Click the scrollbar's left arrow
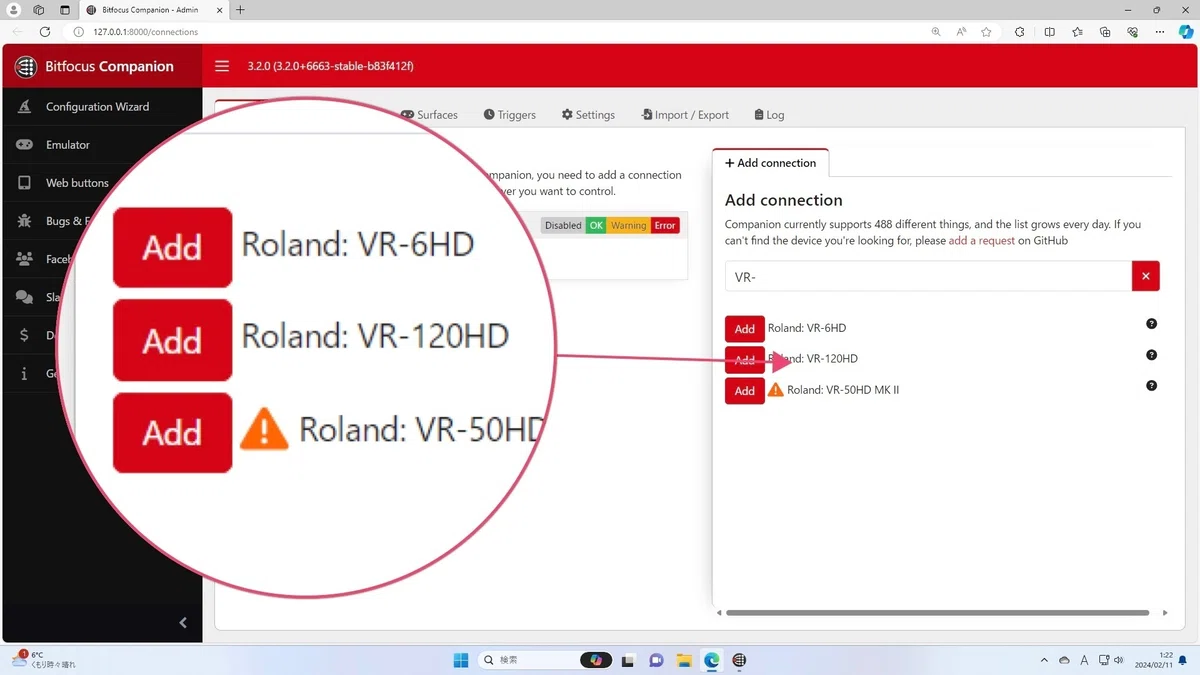This screenshot has height=675, width=1200. (719, 613)
